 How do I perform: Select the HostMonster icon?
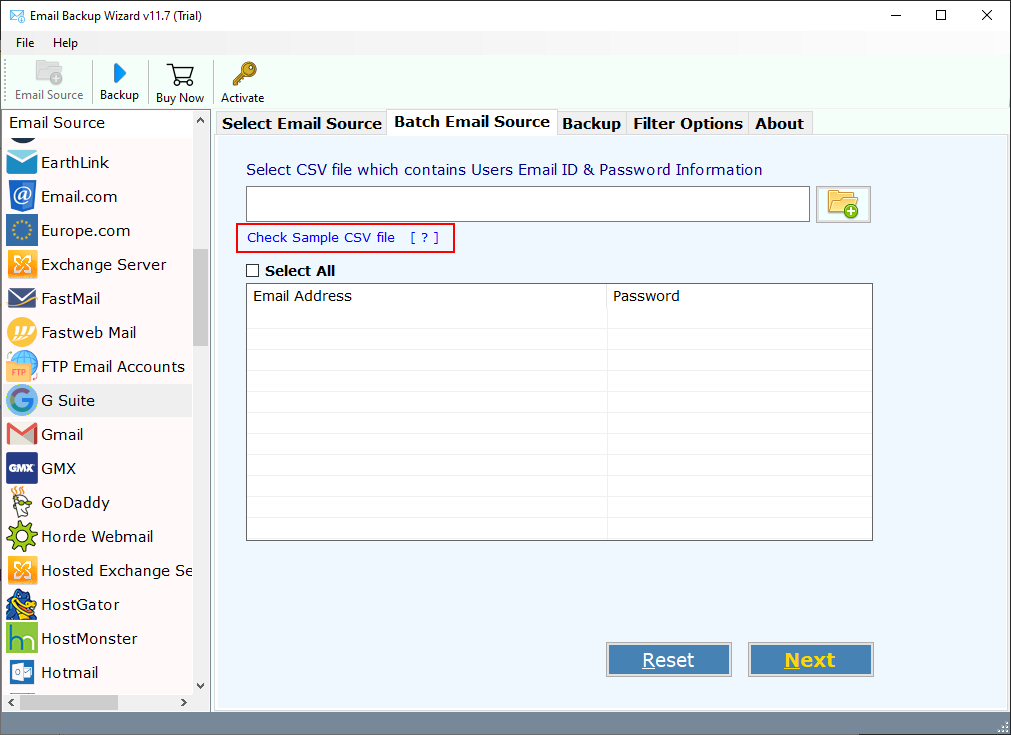click(22, 638)
